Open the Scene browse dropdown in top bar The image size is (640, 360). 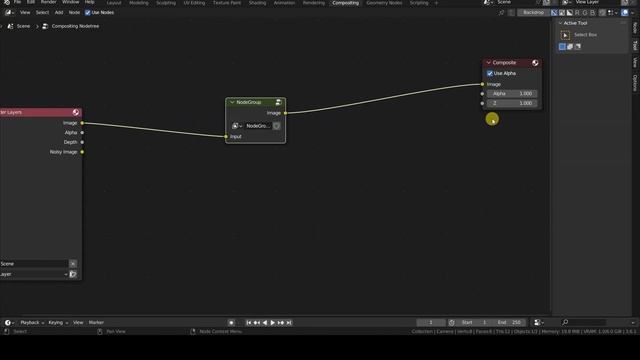pos(488,2)
